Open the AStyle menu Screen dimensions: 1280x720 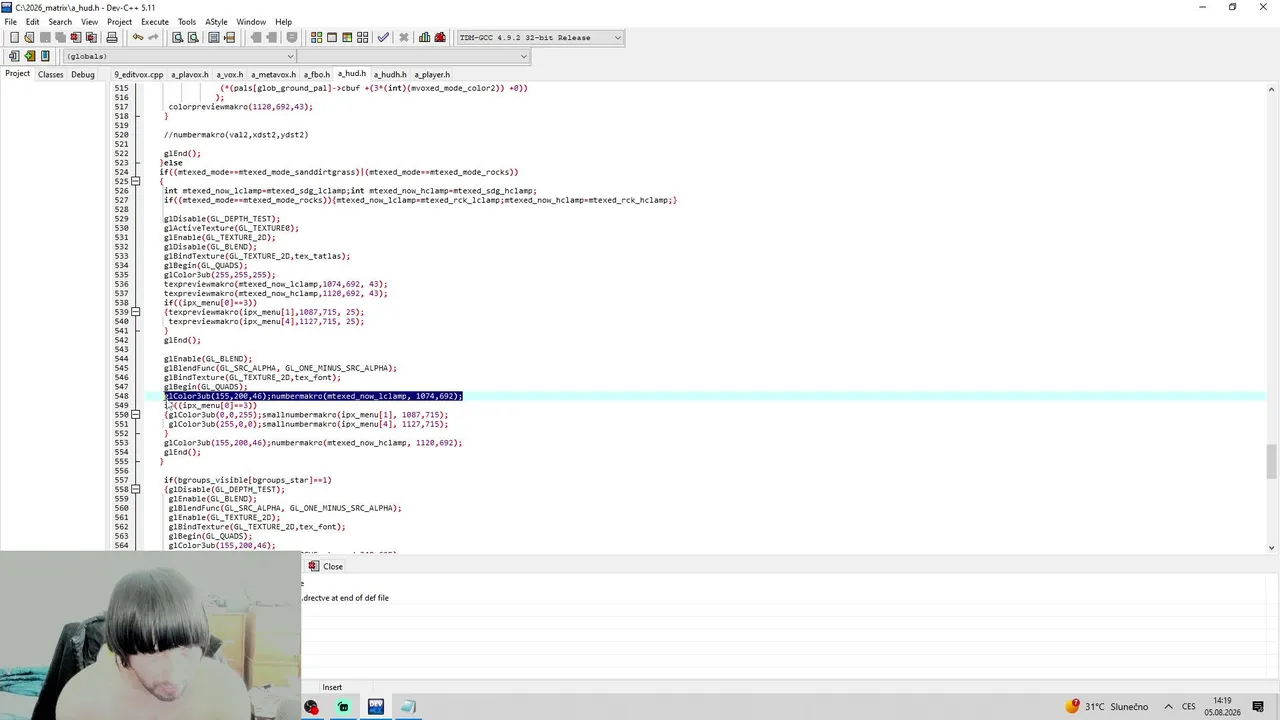point(216,22)
